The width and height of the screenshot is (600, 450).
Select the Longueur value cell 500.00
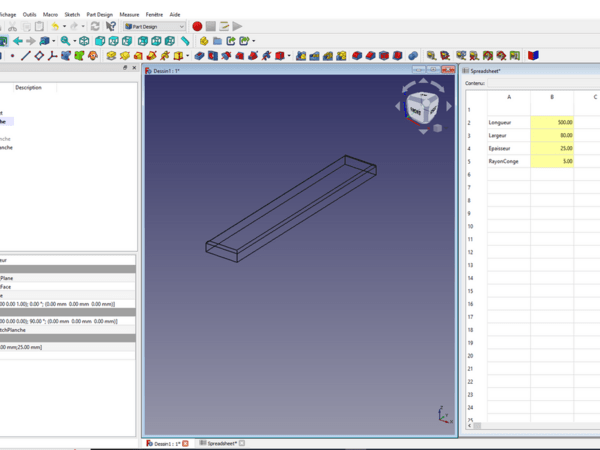(x=552, y=122)
